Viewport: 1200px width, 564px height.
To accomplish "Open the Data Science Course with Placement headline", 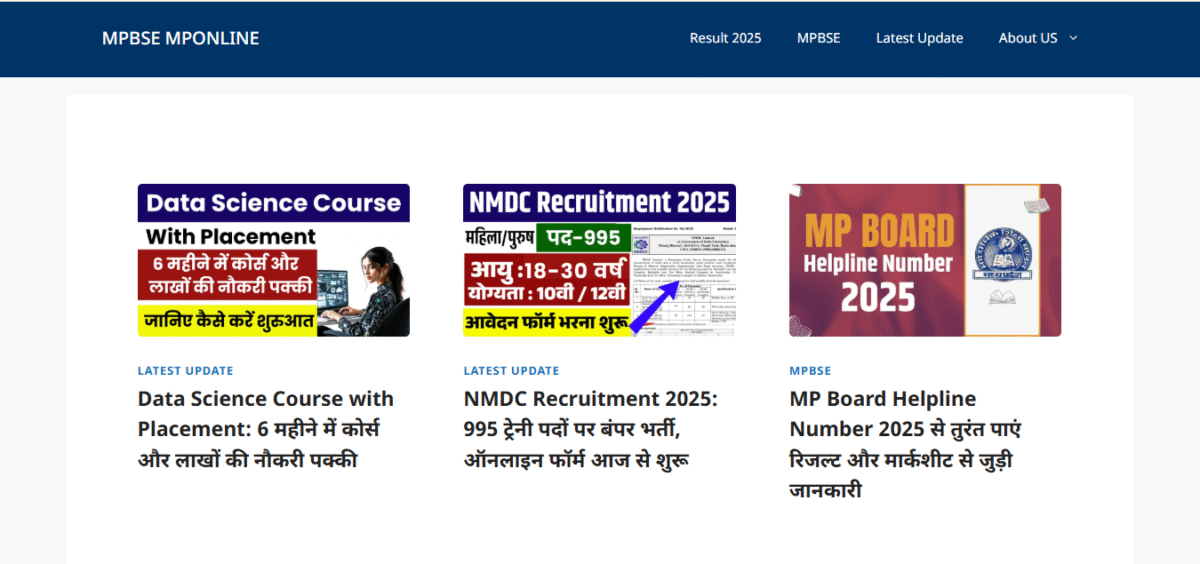I will tap(266, 429).
